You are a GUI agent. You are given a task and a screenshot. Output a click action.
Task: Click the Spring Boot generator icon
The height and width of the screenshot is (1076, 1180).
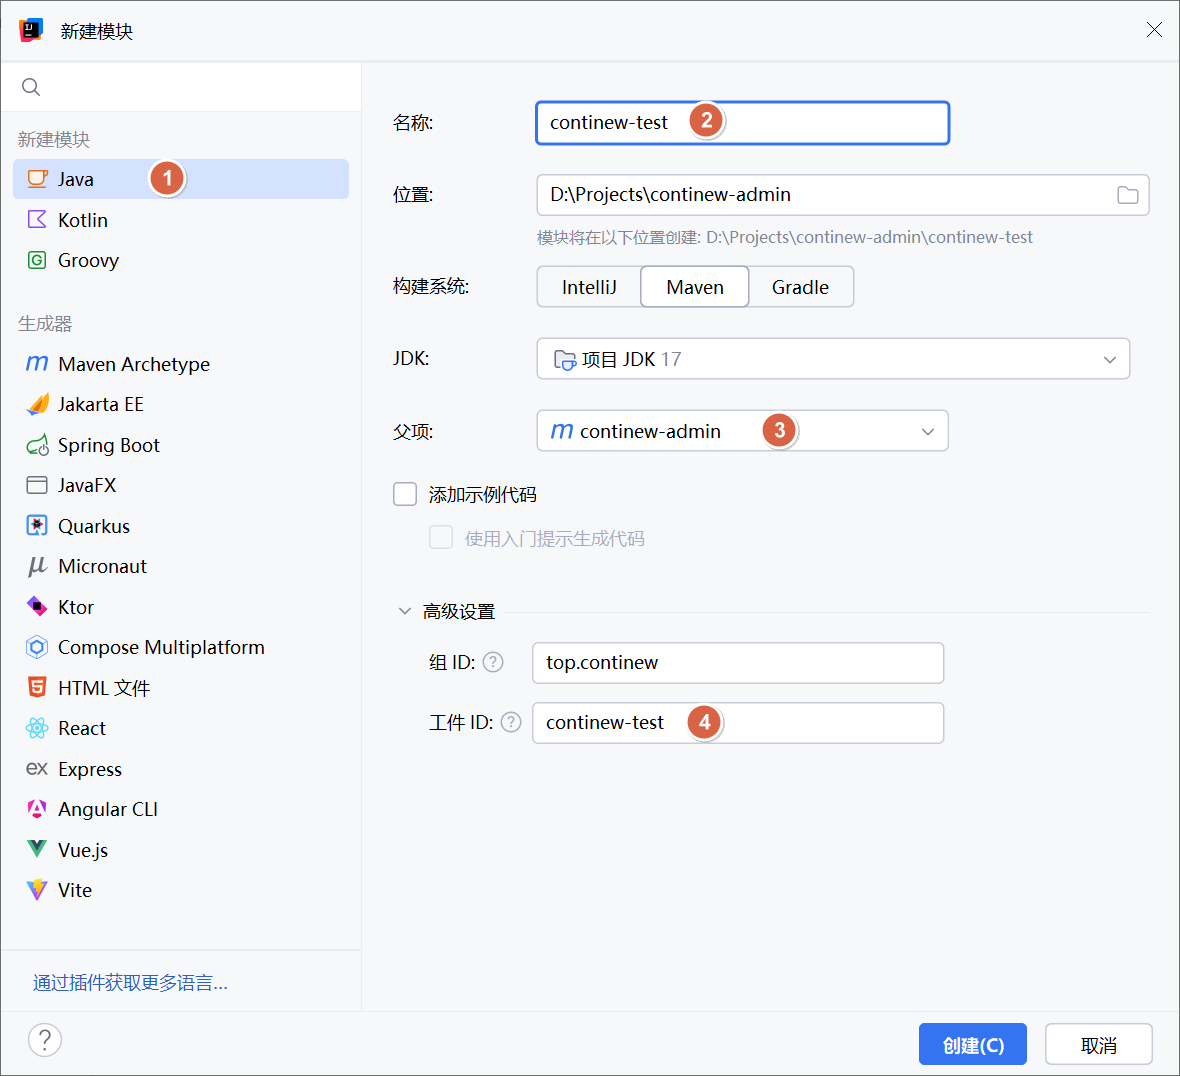tap(37, 445)
